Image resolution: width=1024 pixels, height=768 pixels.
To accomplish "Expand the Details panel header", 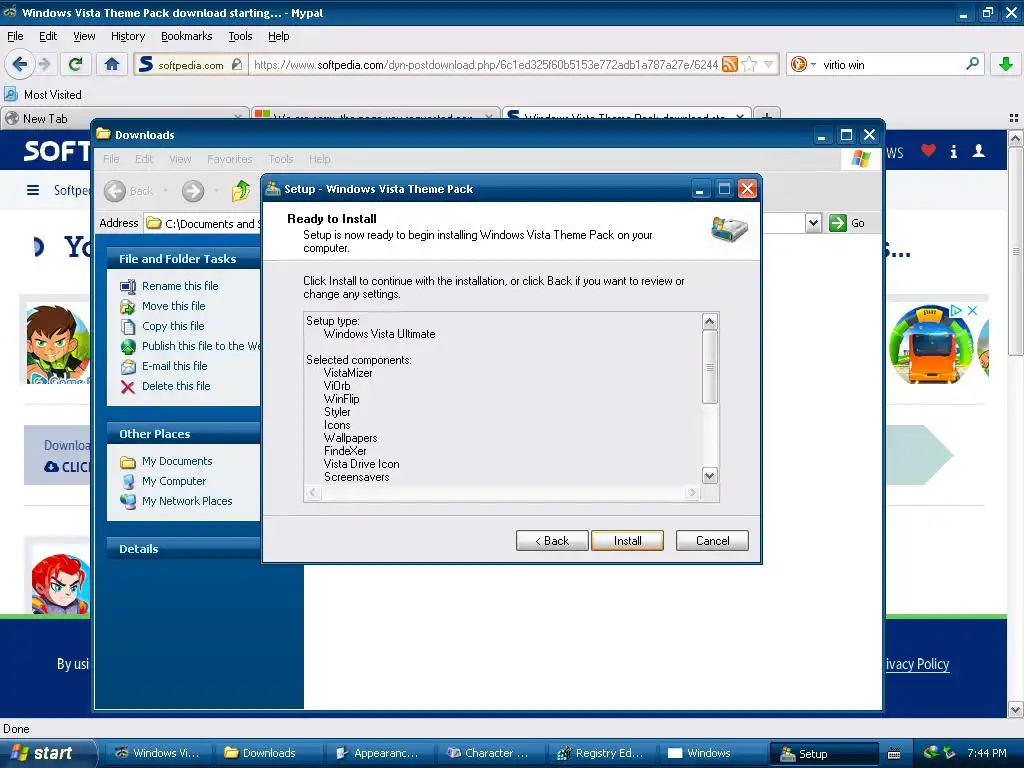I will click(184, 549).
